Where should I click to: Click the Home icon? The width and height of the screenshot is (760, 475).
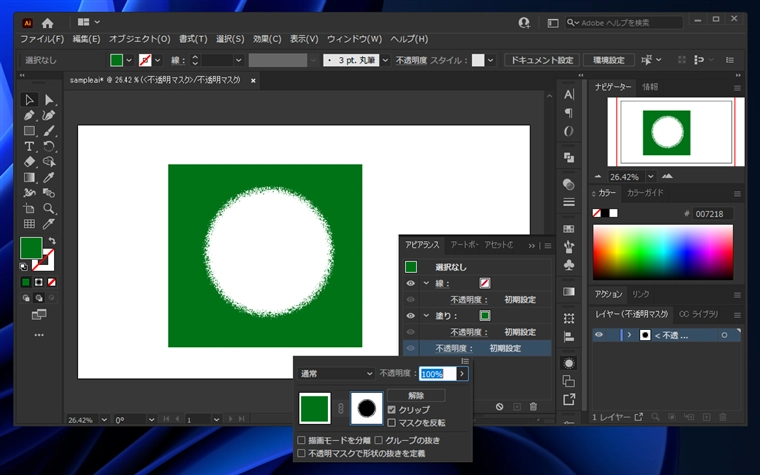48,23
